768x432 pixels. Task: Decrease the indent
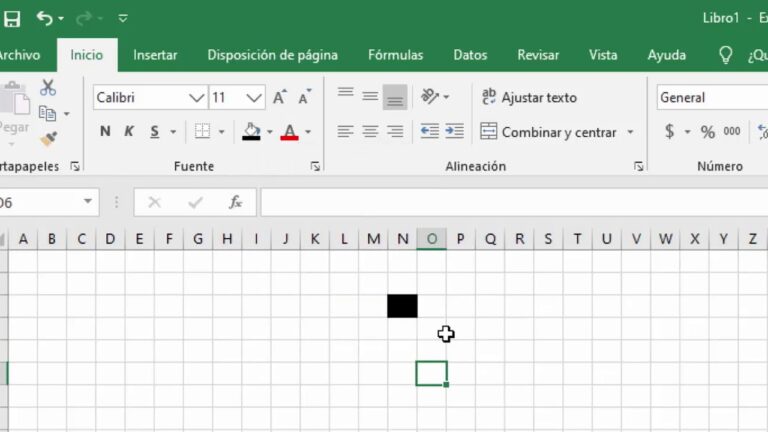pyautogui.click(x=430, y=131)
